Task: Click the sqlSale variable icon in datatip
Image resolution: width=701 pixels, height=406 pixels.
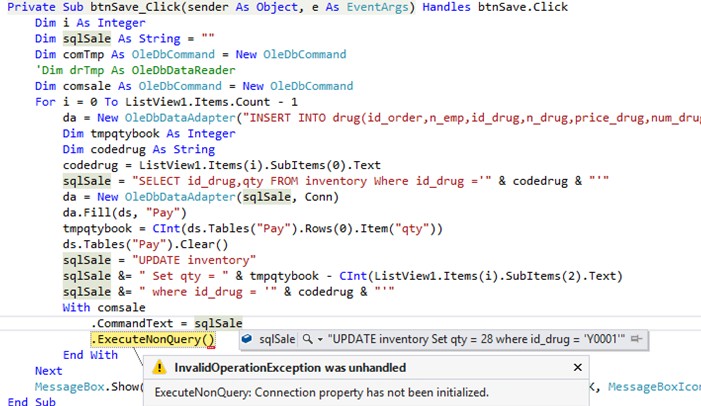Action: [247, 339]
